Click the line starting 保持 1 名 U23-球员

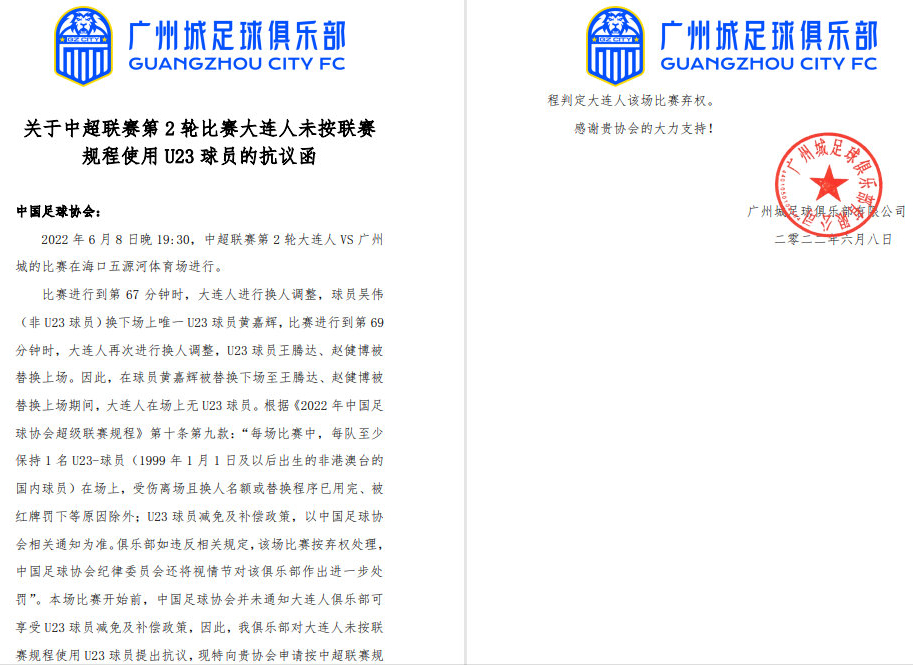pyautogui.click(x=200, y=461)
